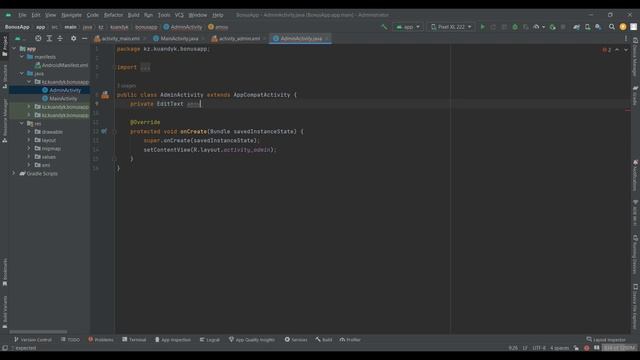Screen dimensions: 640x360
Task: Expand the Gradle Scripts node
Action: click(x=15, y=173)
